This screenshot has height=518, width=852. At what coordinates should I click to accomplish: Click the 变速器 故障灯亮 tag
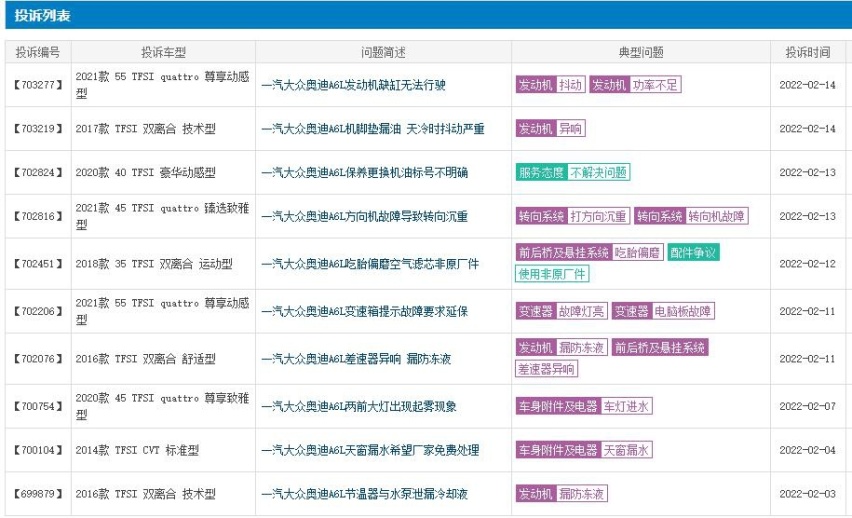(x=561, y=311)
